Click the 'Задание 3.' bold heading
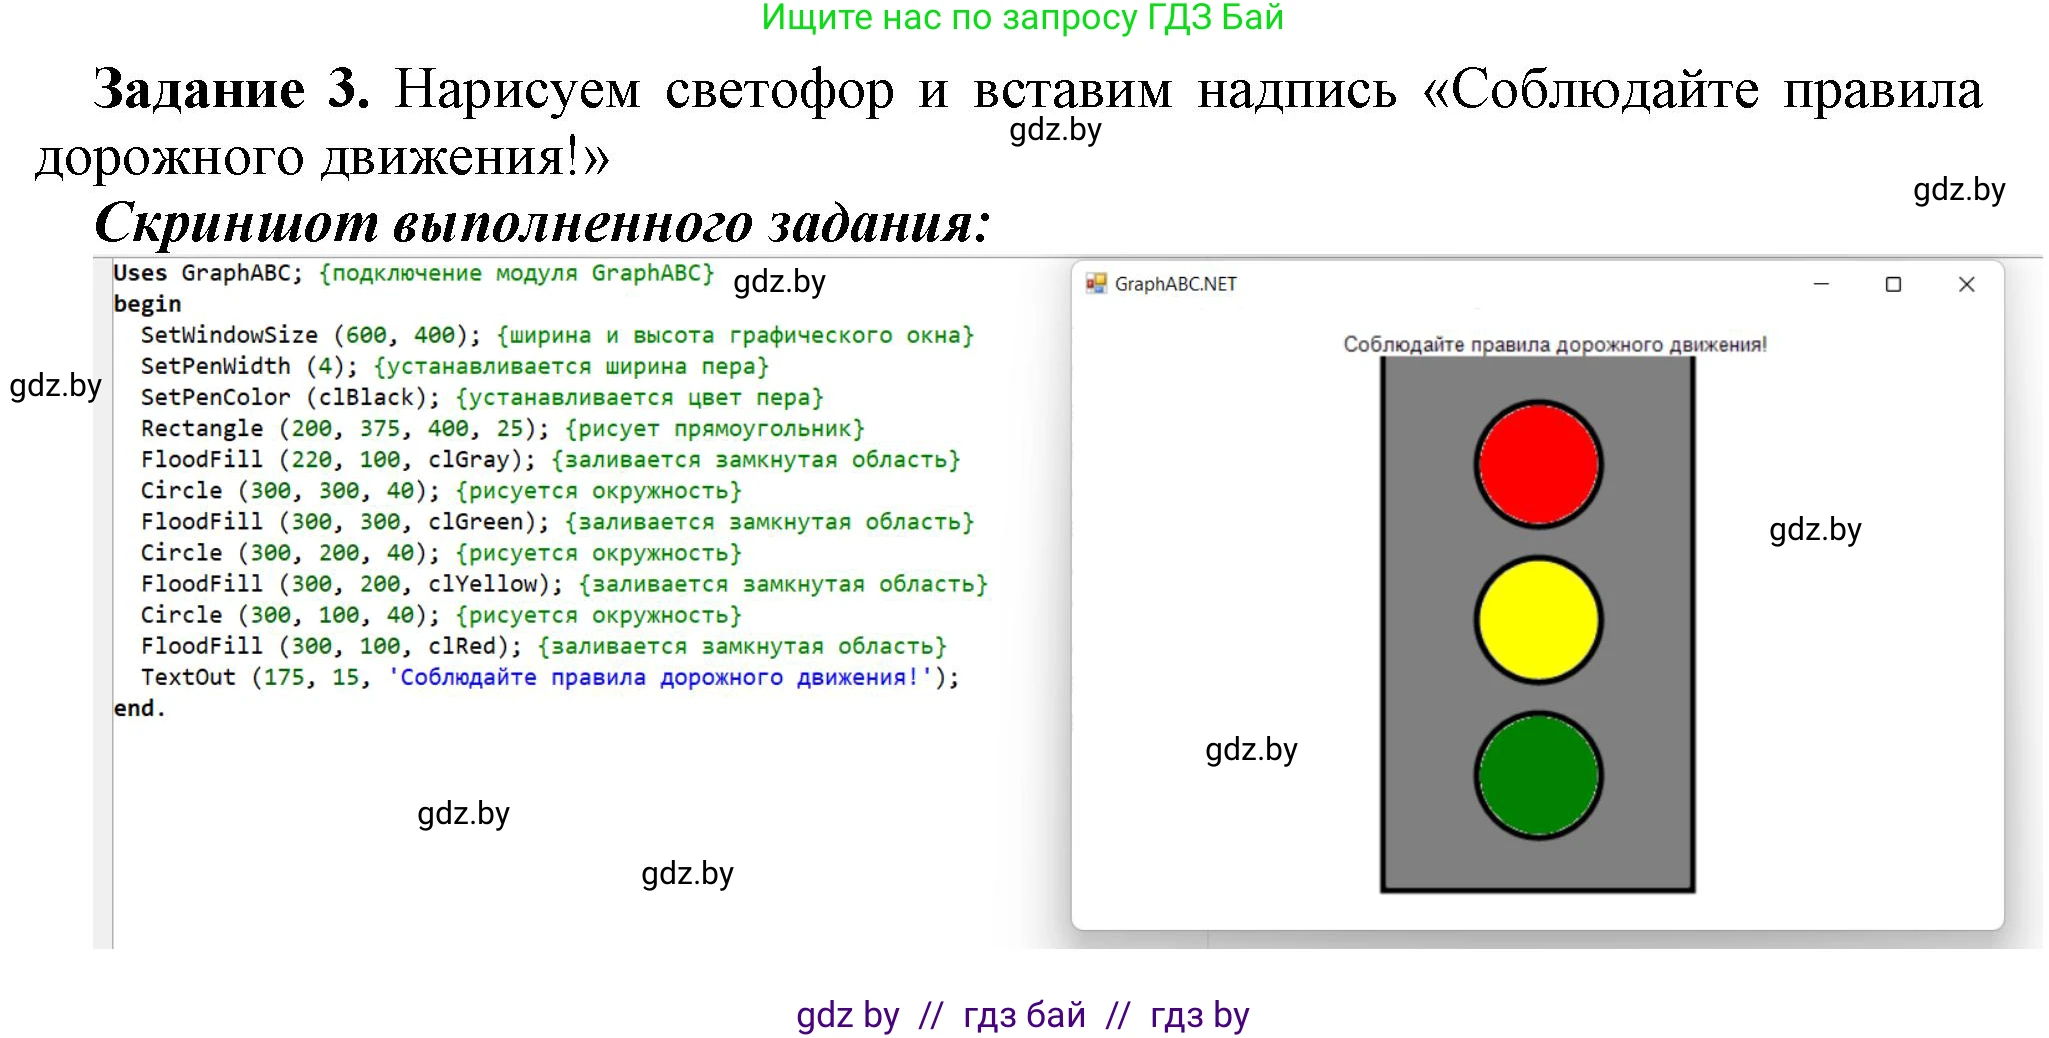 pyautogui.click(x=231, y=89)
